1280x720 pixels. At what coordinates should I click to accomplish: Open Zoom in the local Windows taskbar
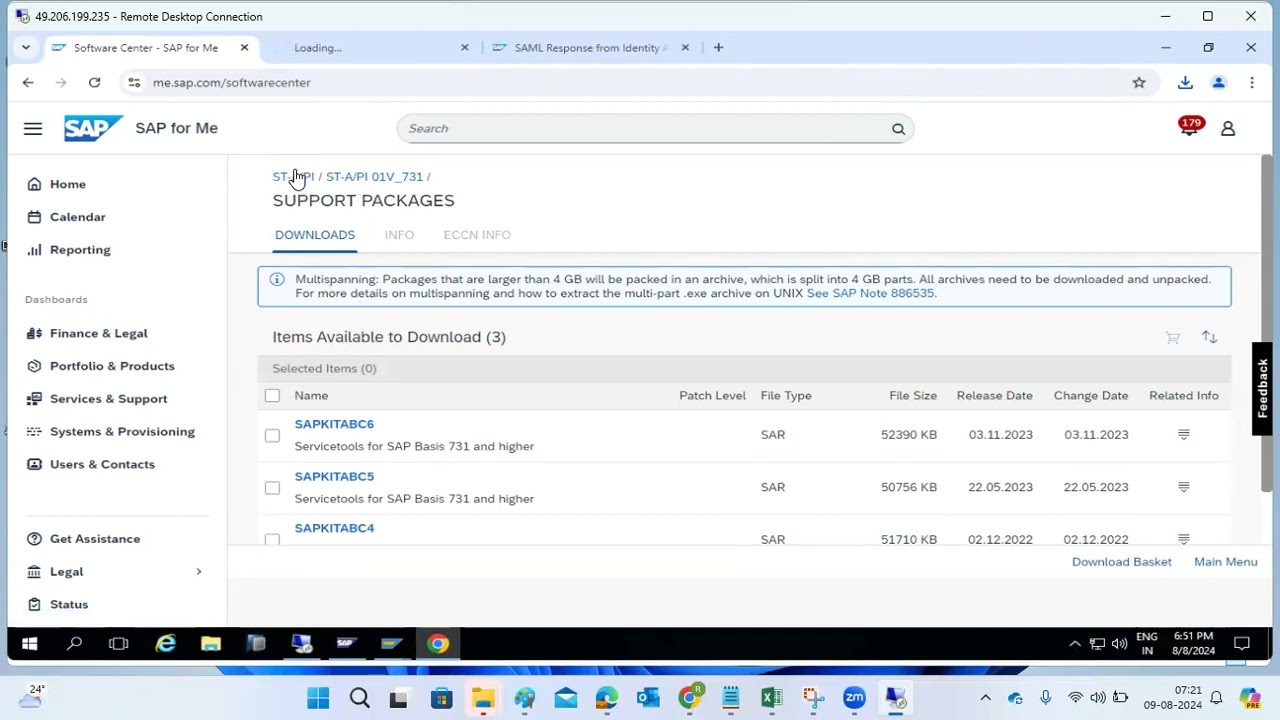[854, 698]
